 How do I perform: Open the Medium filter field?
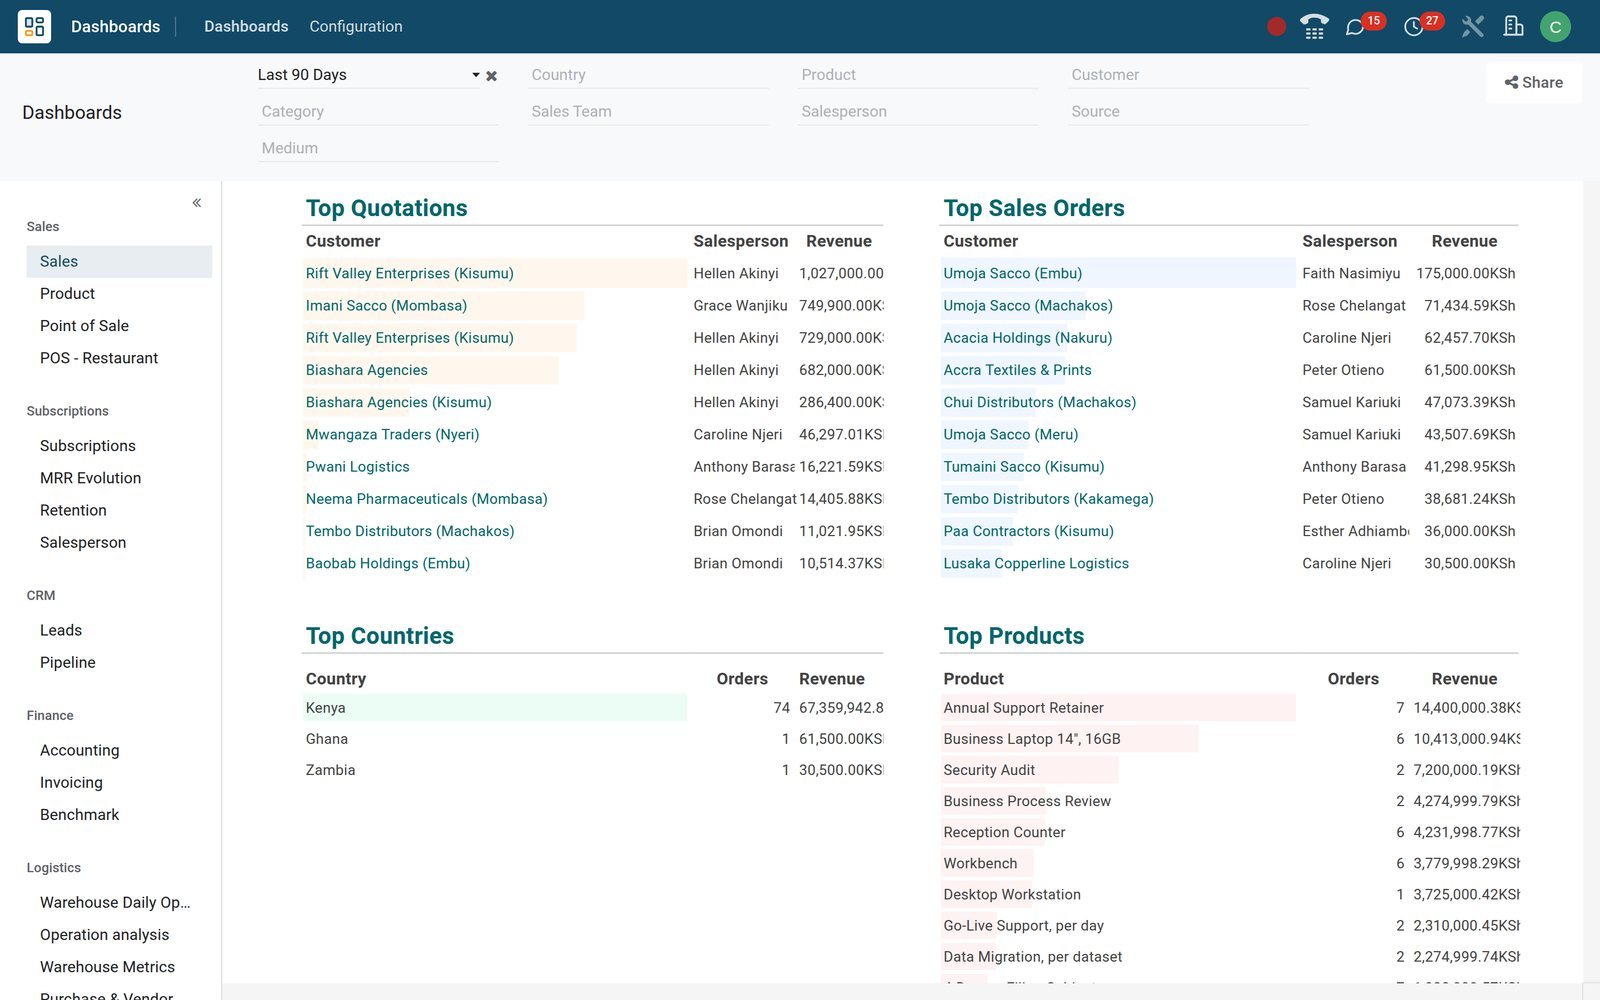pyautogui.click(x=378, y=148)
